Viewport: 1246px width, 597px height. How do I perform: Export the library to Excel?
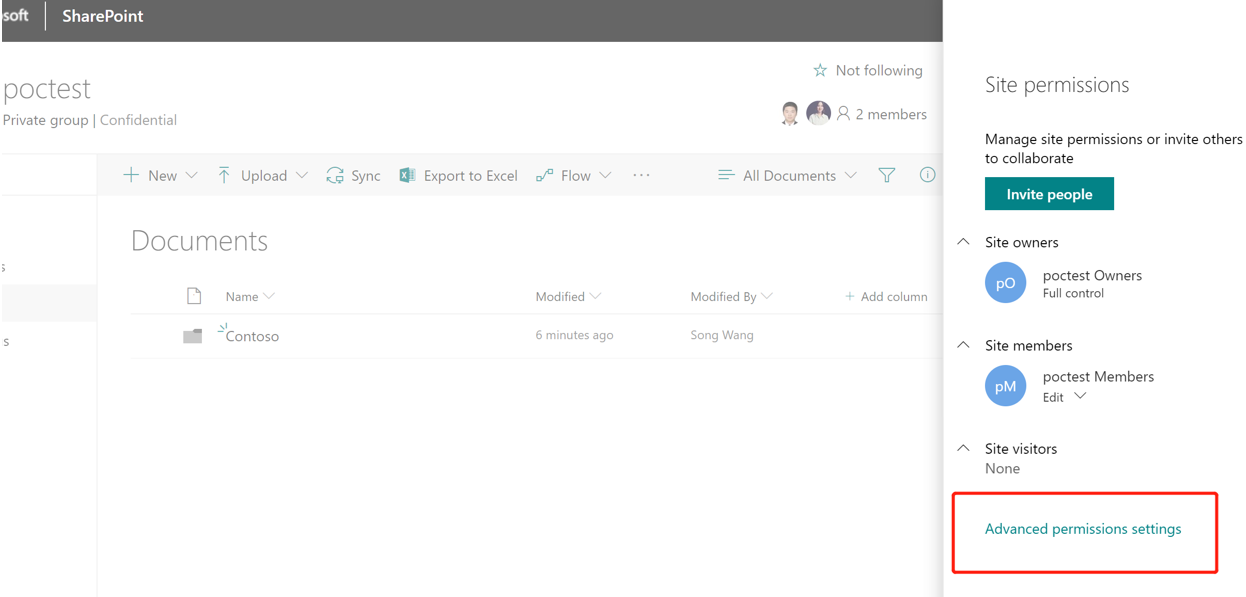458,175
